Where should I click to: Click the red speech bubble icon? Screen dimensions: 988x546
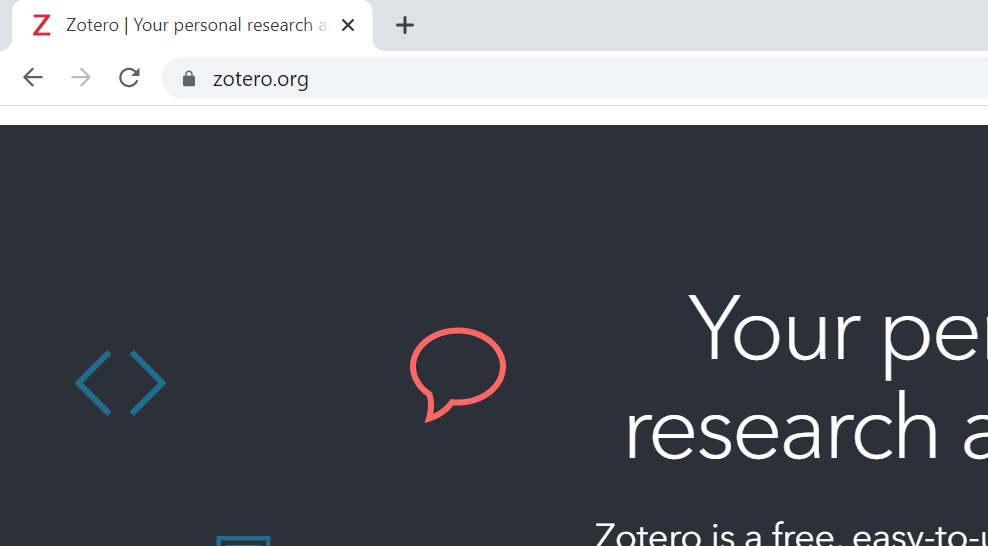tap(457, 372)
